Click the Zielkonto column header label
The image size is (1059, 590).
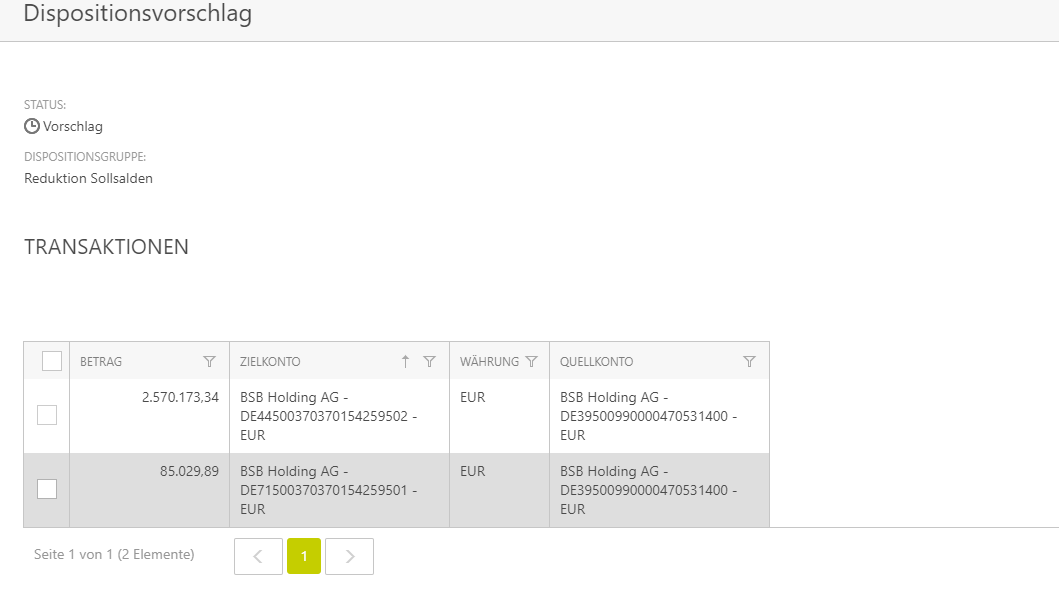(270, 362)
